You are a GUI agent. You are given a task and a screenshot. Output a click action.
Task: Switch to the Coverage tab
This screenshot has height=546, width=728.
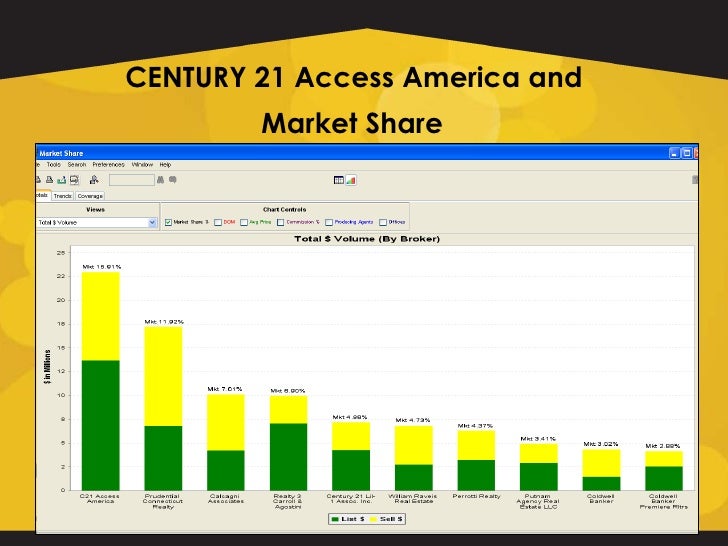tap(90, 196)
